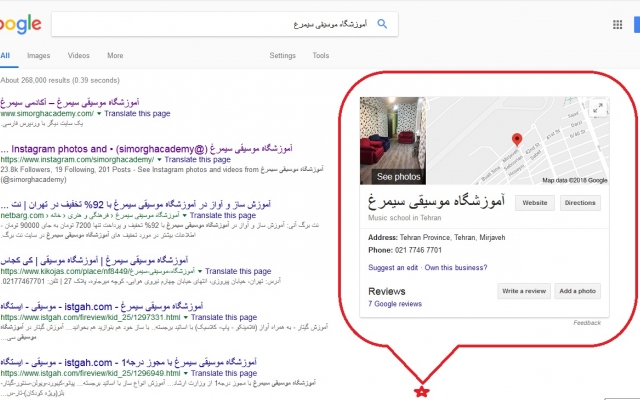Image resolution: width=640 pixels, height=400 pixels.
Task: Open the simorghacademy.com result title link
Action: click(x=70, y=102)
